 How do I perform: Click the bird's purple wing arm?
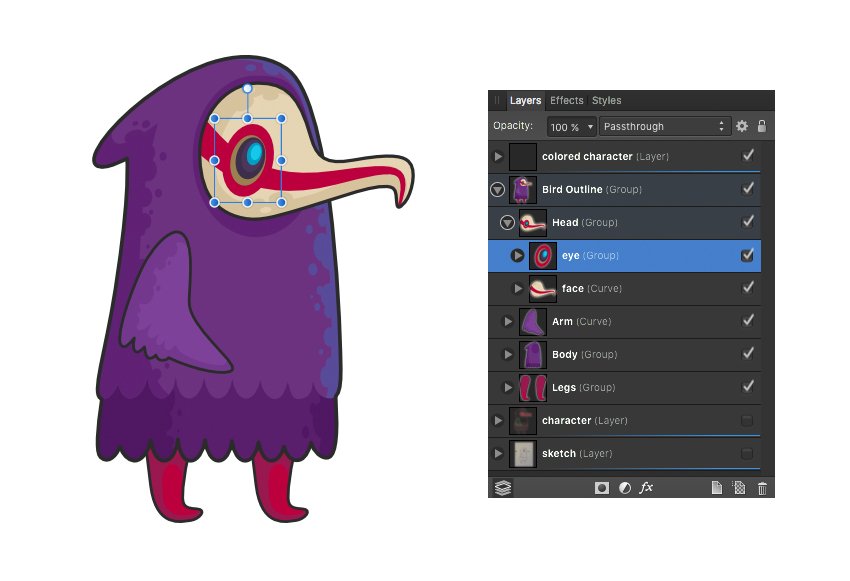tap(174, 309)
